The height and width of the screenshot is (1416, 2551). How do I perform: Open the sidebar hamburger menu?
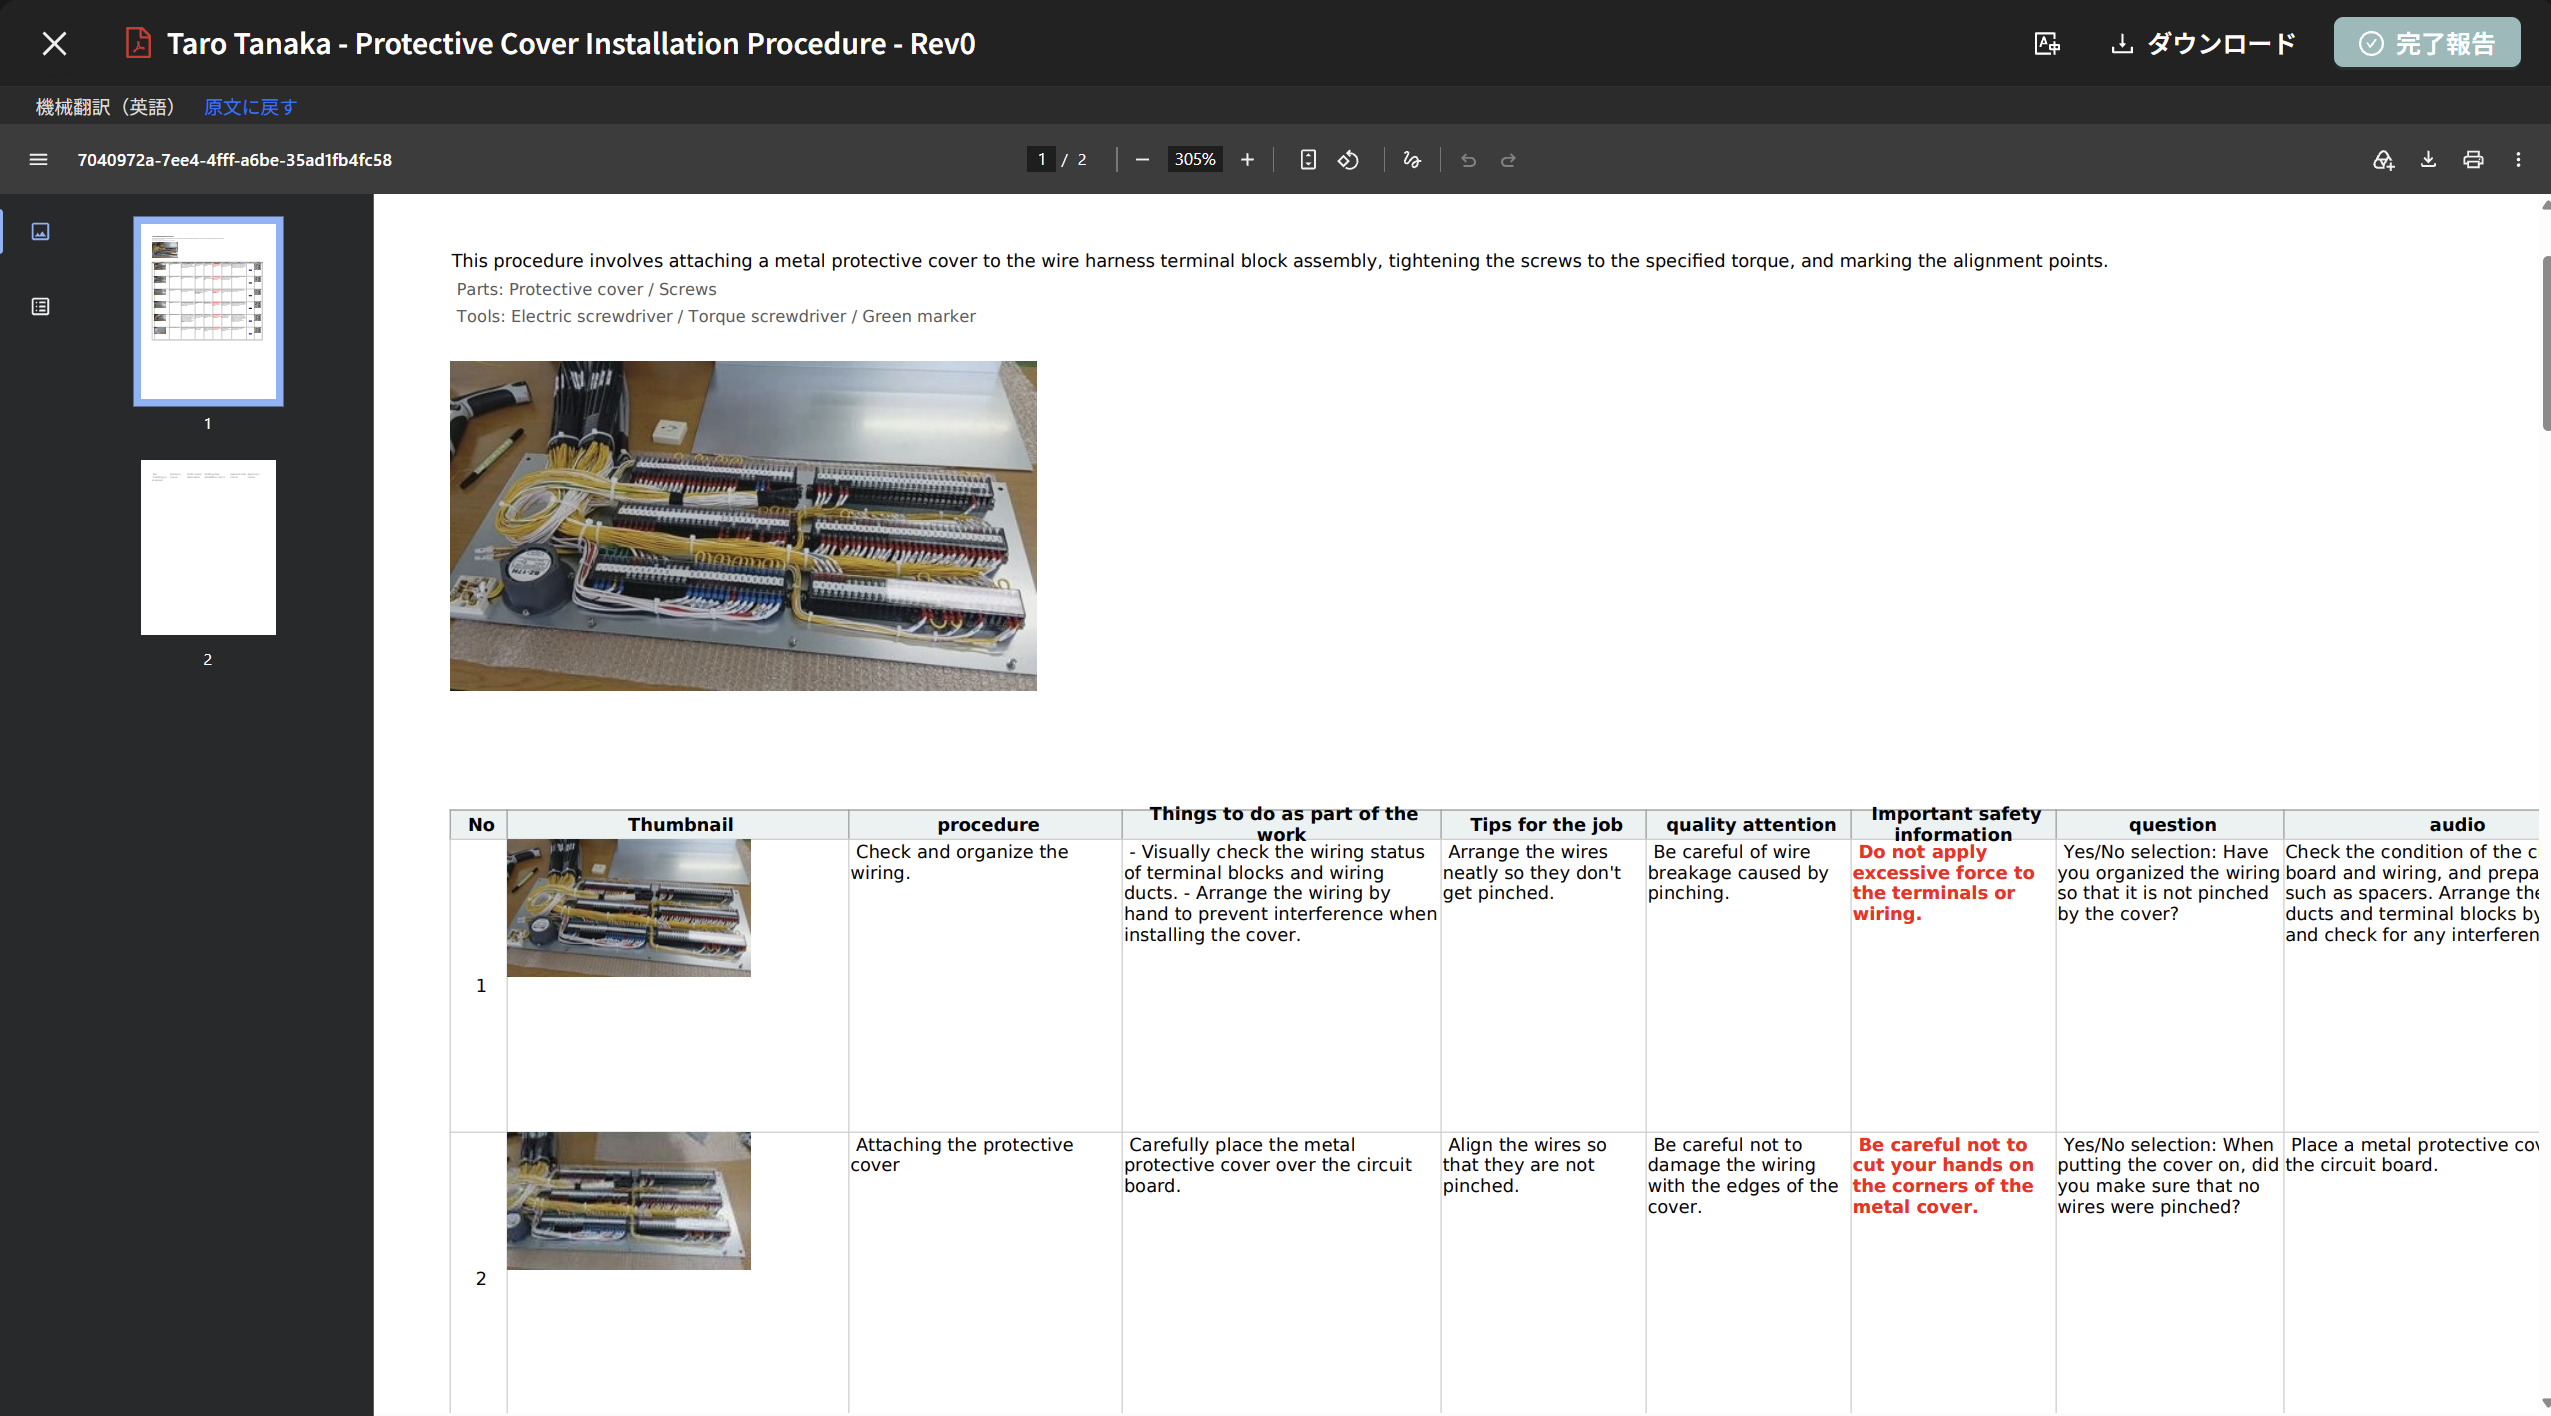[x=38, y=160]
